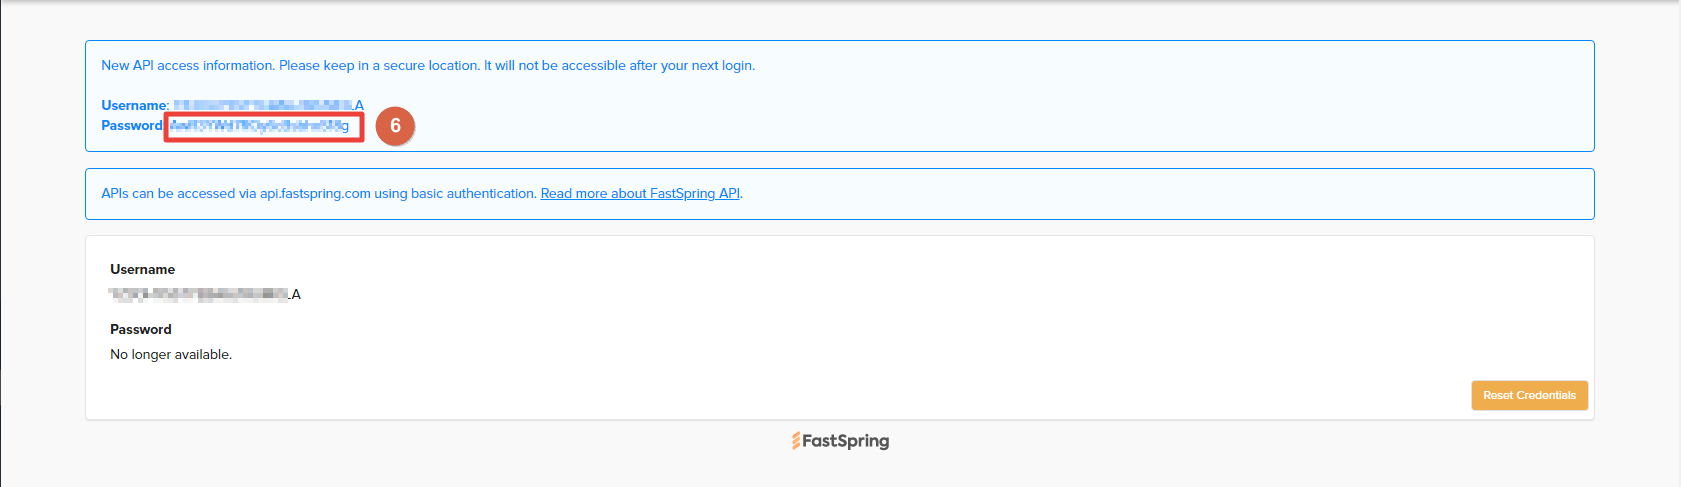
Task: Click the No longer available text
Action: point(171,354)
